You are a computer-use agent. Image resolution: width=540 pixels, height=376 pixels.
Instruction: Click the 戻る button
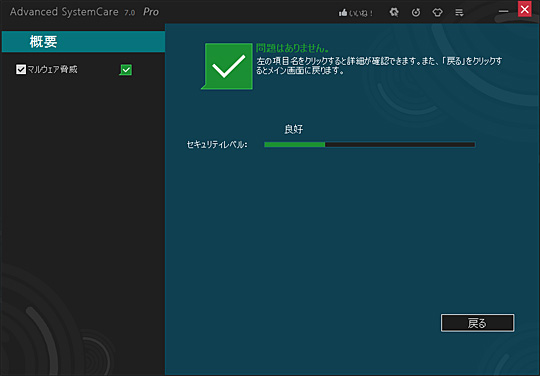click(x=478, y=323)
